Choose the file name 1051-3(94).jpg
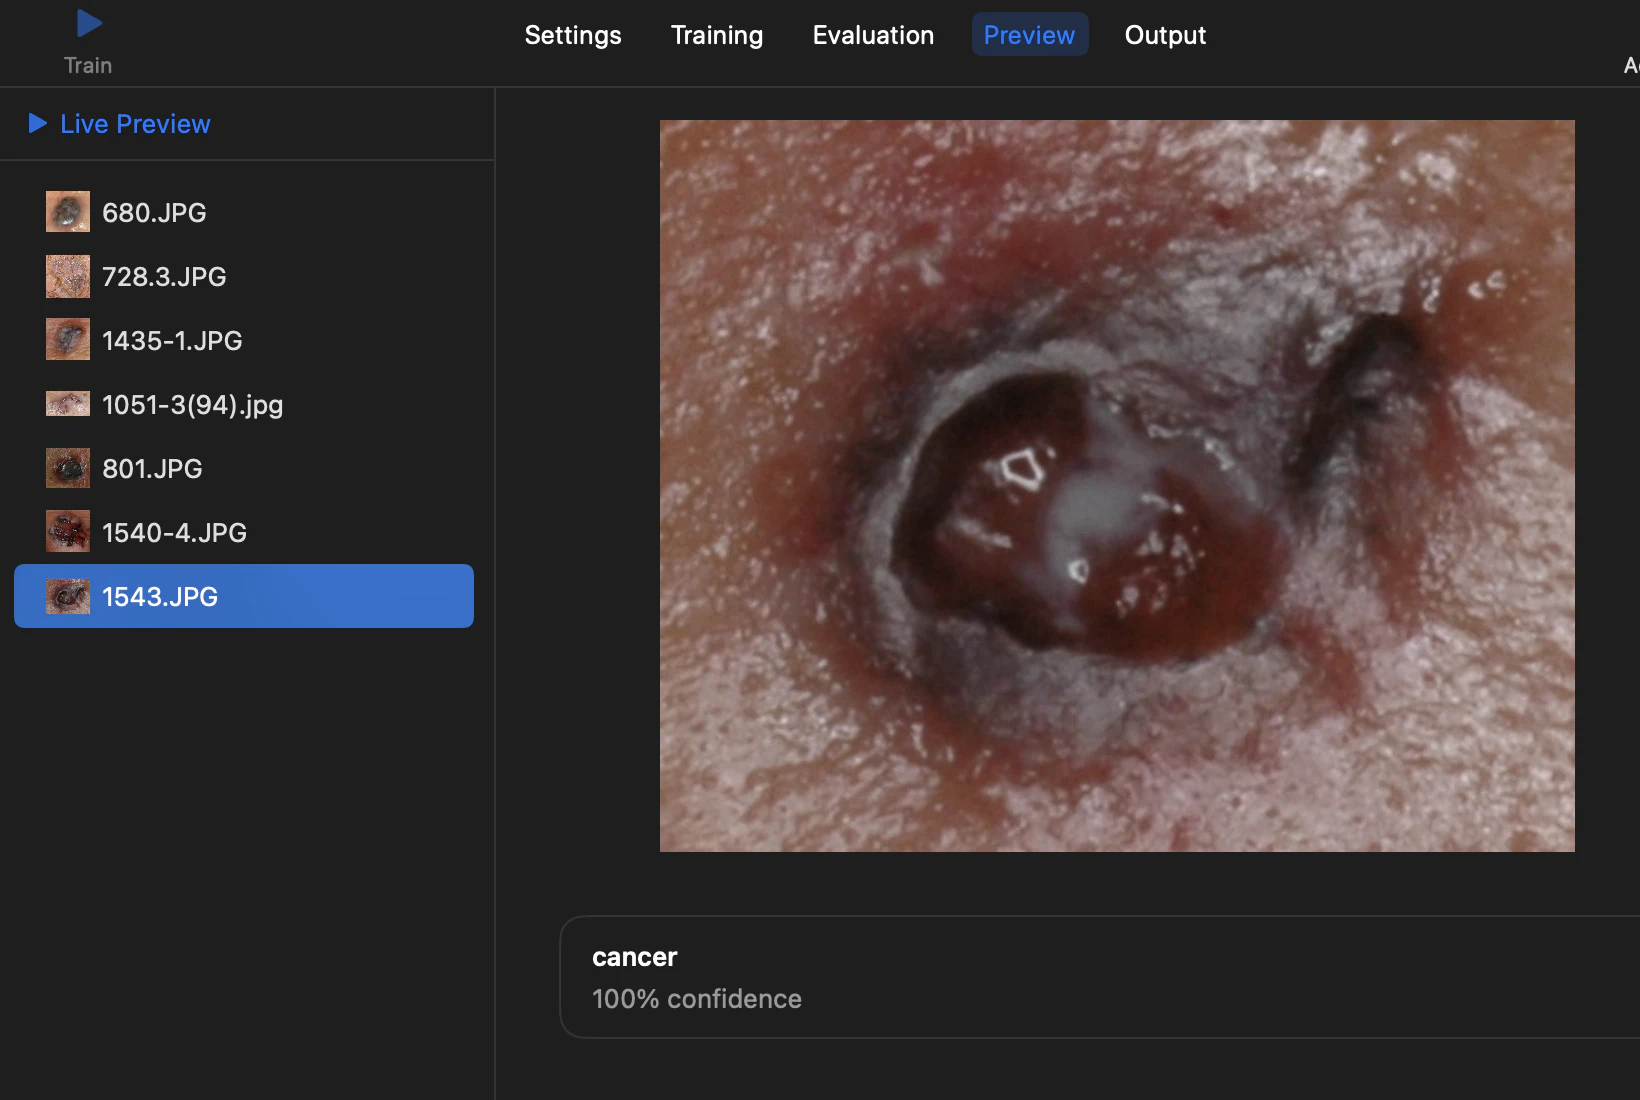This screenshot has height=1100, width=1640. [x=192, y=405]
